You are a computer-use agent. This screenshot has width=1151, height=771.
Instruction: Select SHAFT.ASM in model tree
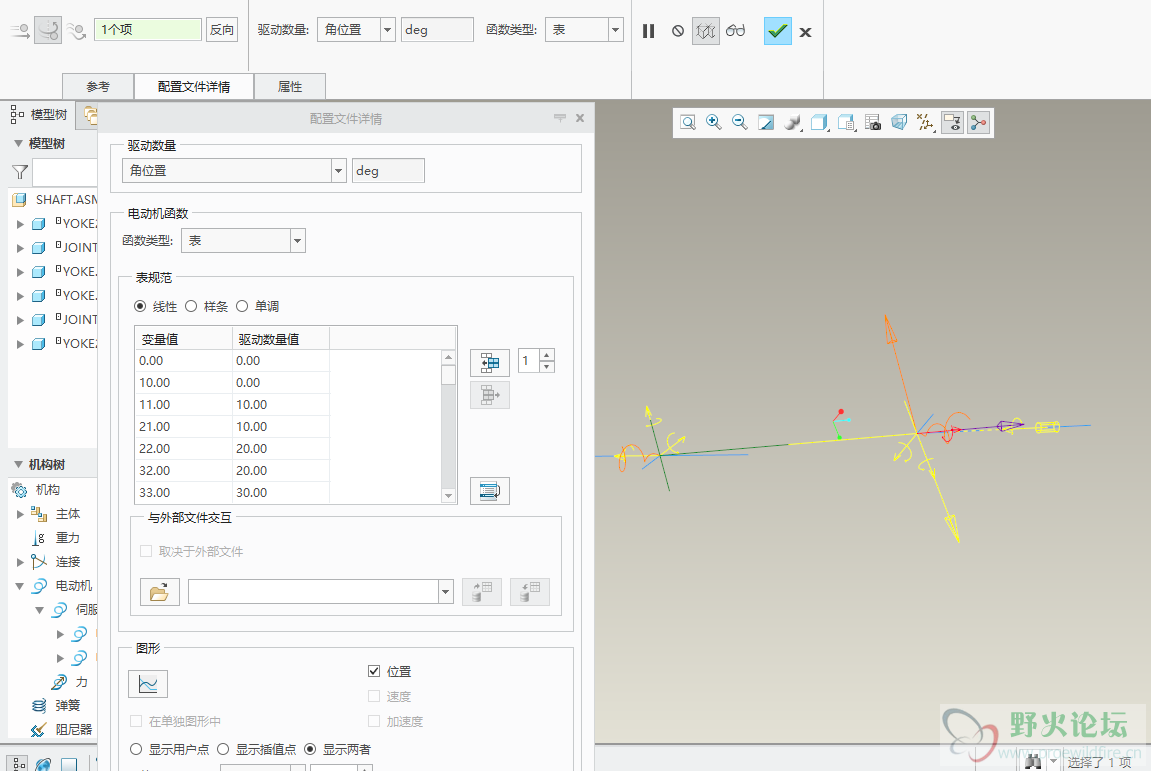pos(66,200)
